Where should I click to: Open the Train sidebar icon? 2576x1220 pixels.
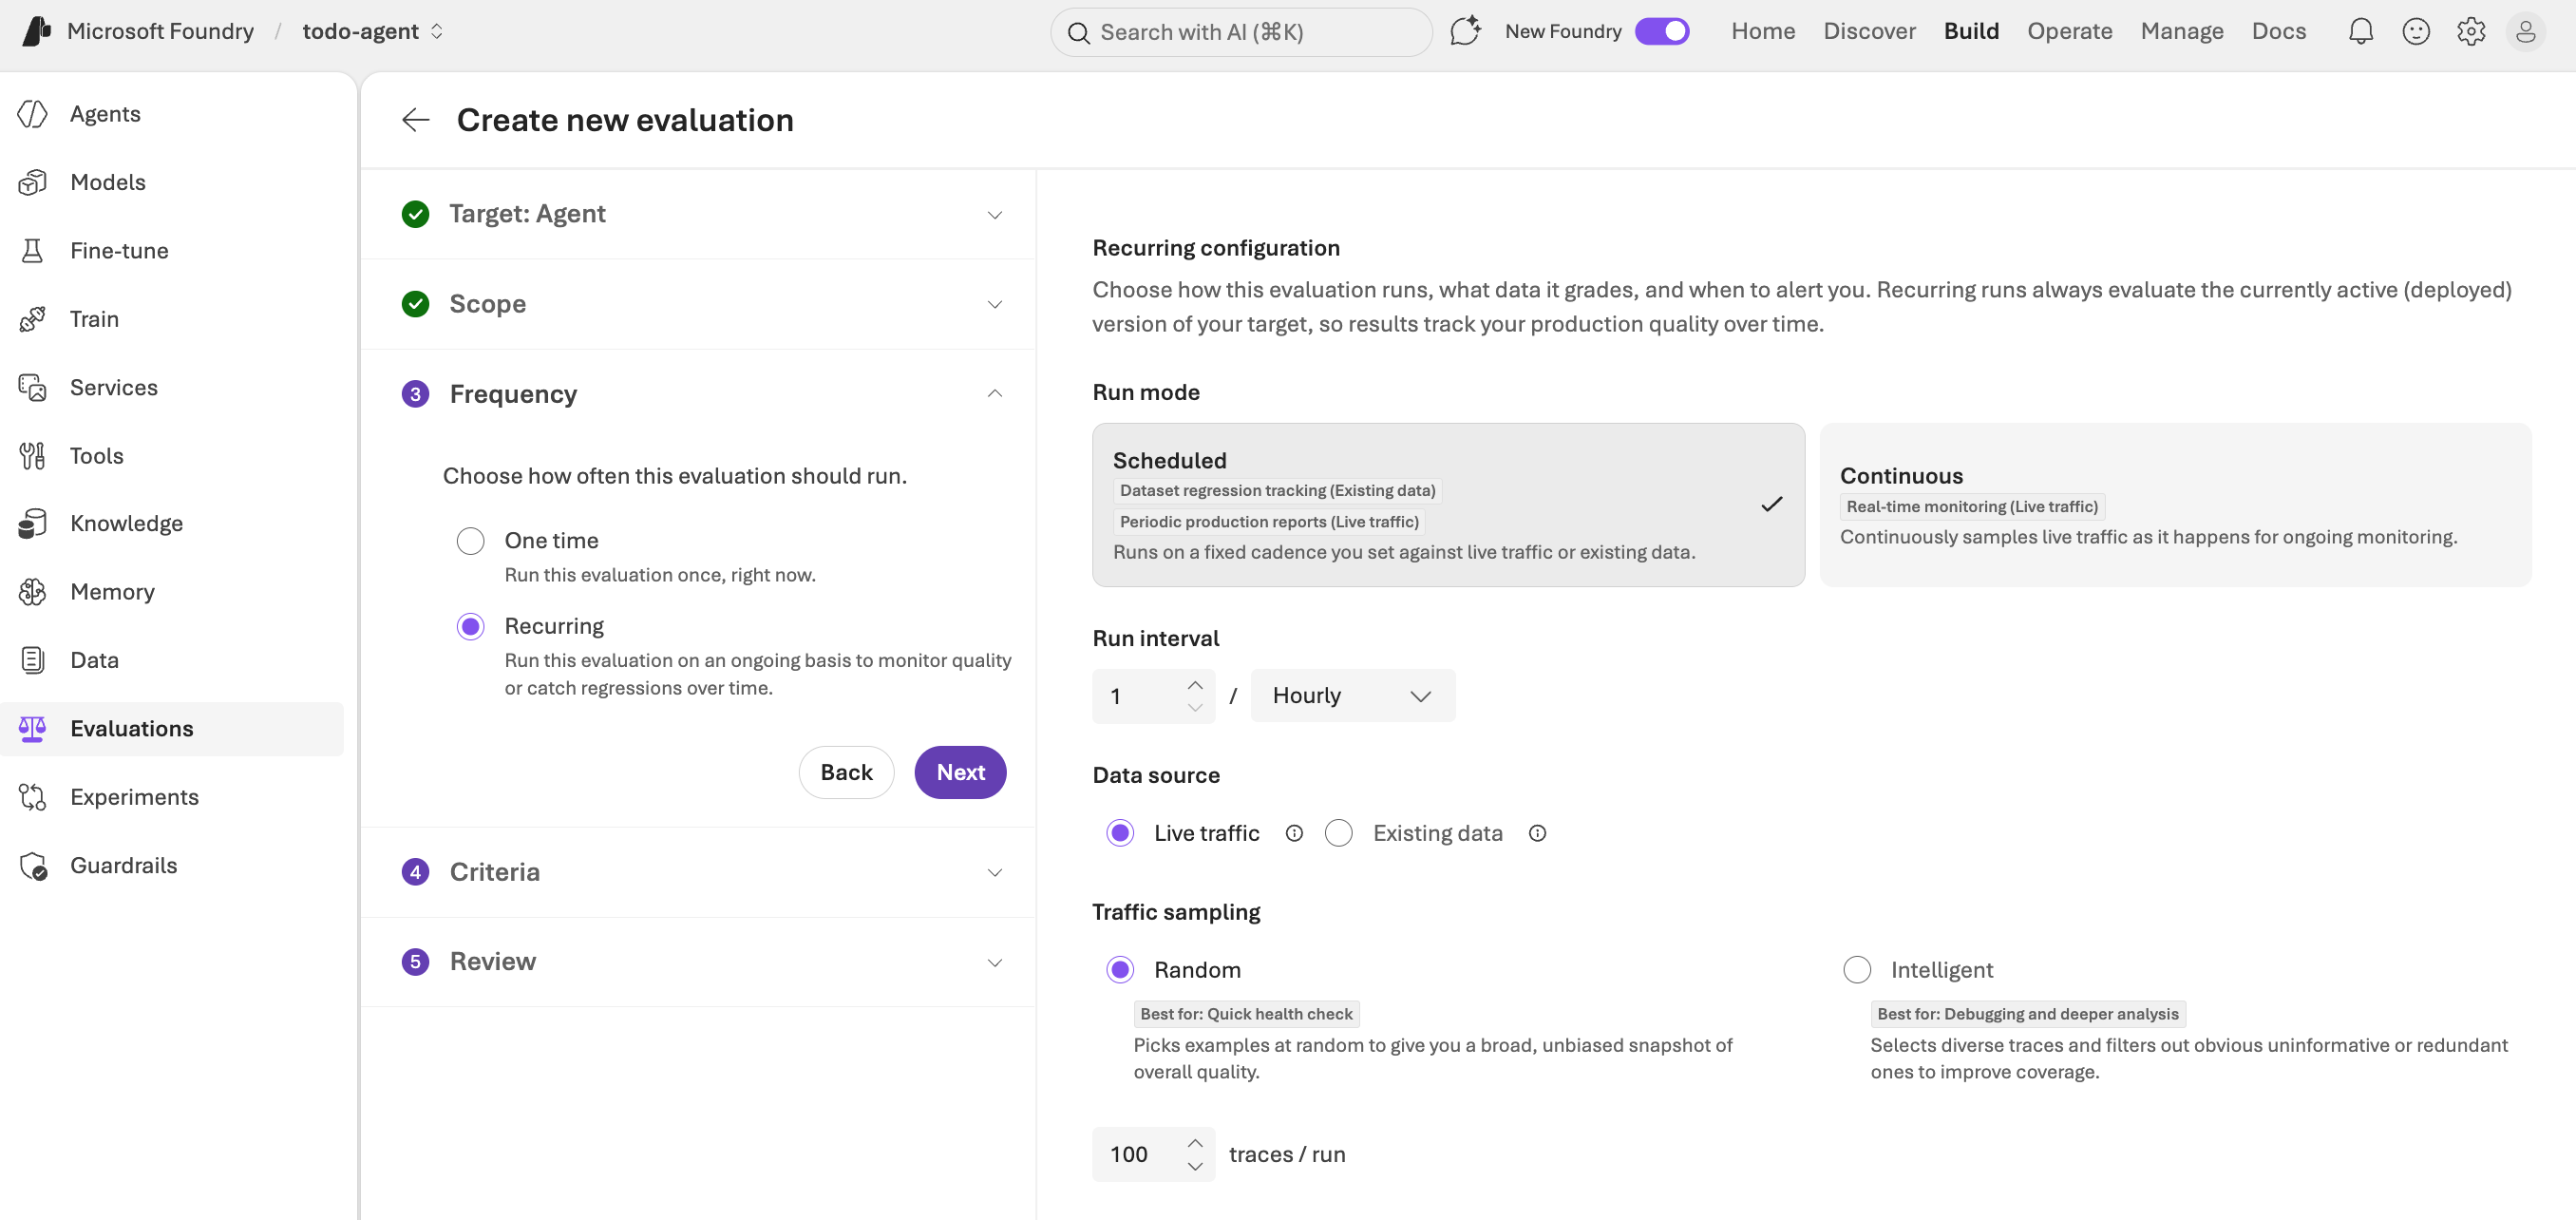click(x=32, y=319)
